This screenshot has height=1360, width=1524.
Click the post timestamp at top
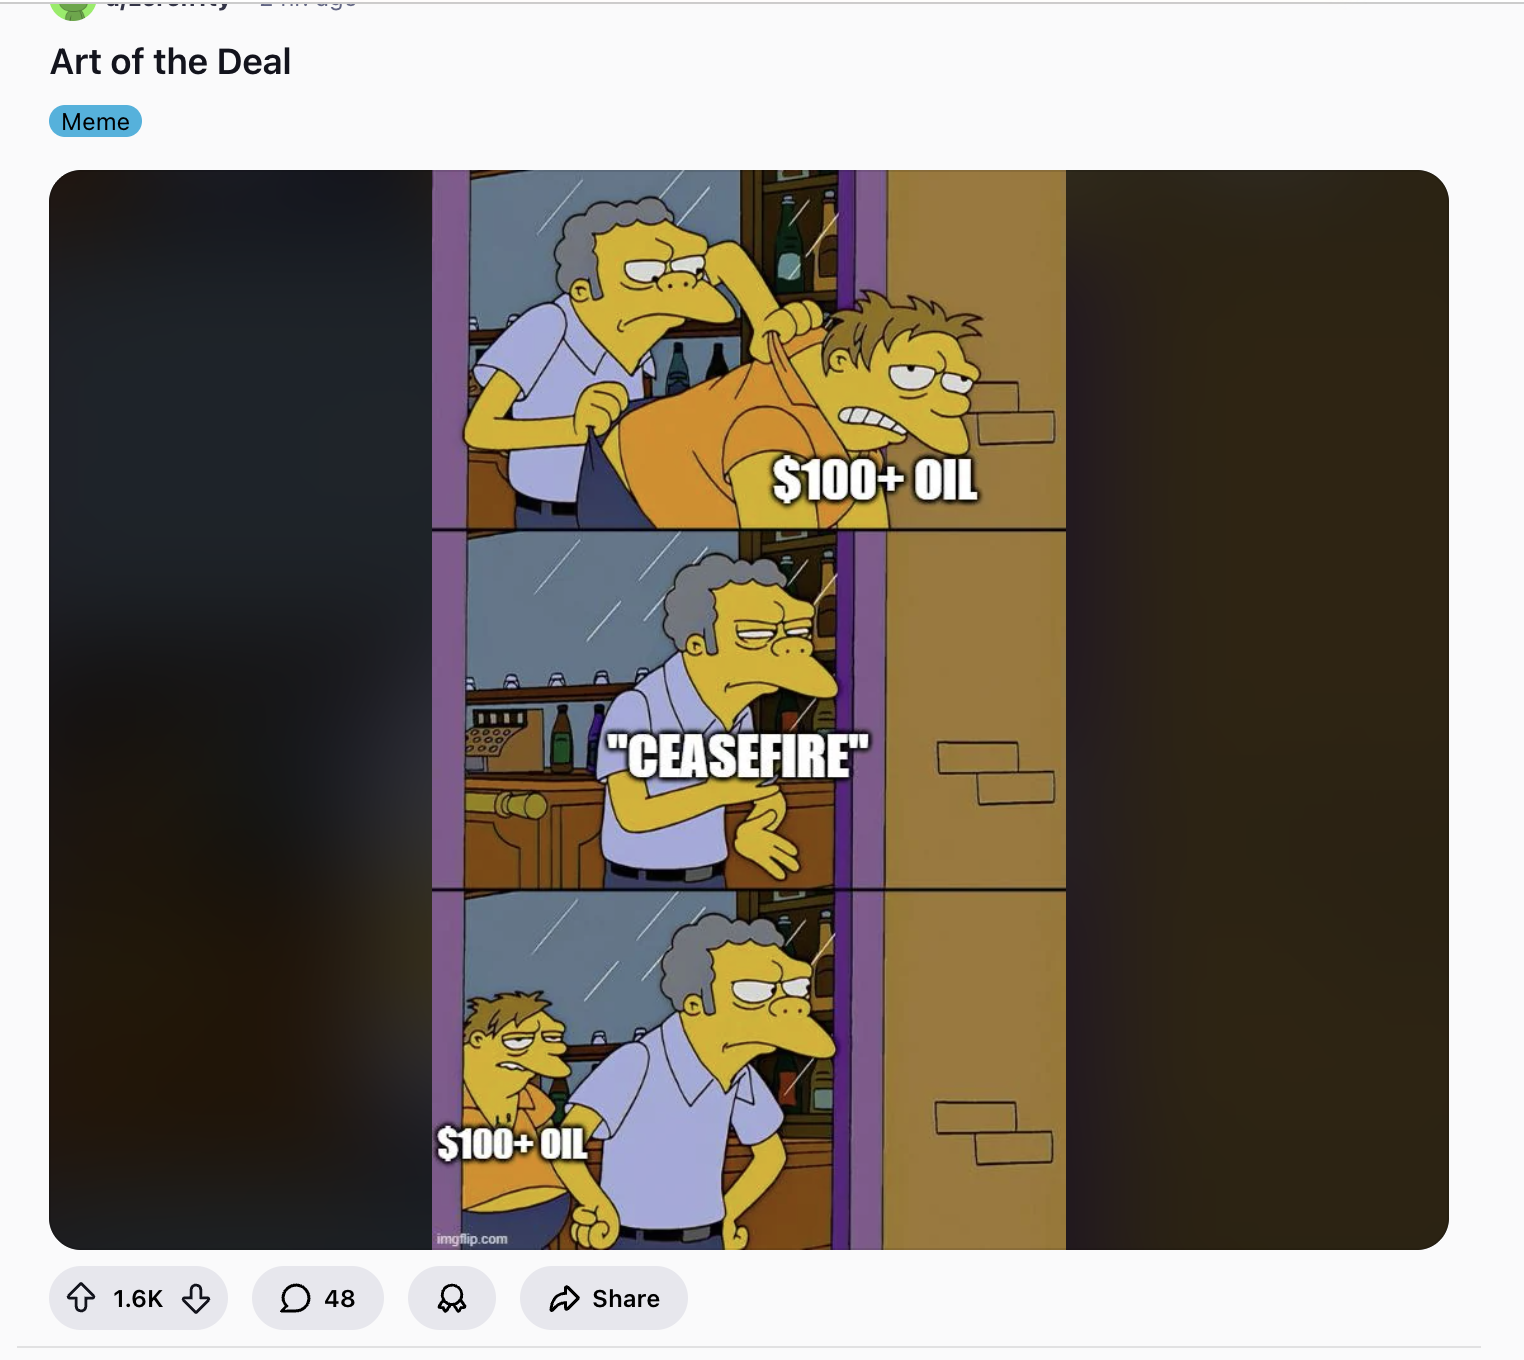(x=306, y=4)
